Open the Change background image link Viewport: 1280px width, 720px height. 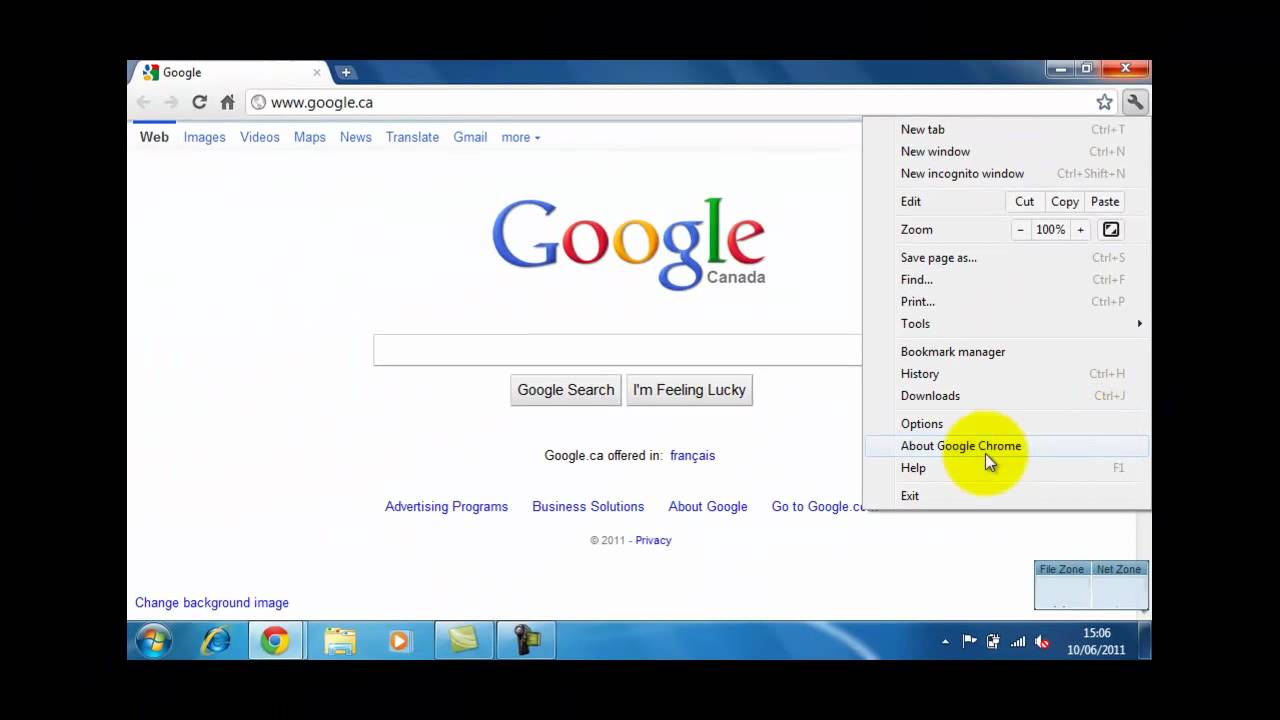click(x=211, y=603)
